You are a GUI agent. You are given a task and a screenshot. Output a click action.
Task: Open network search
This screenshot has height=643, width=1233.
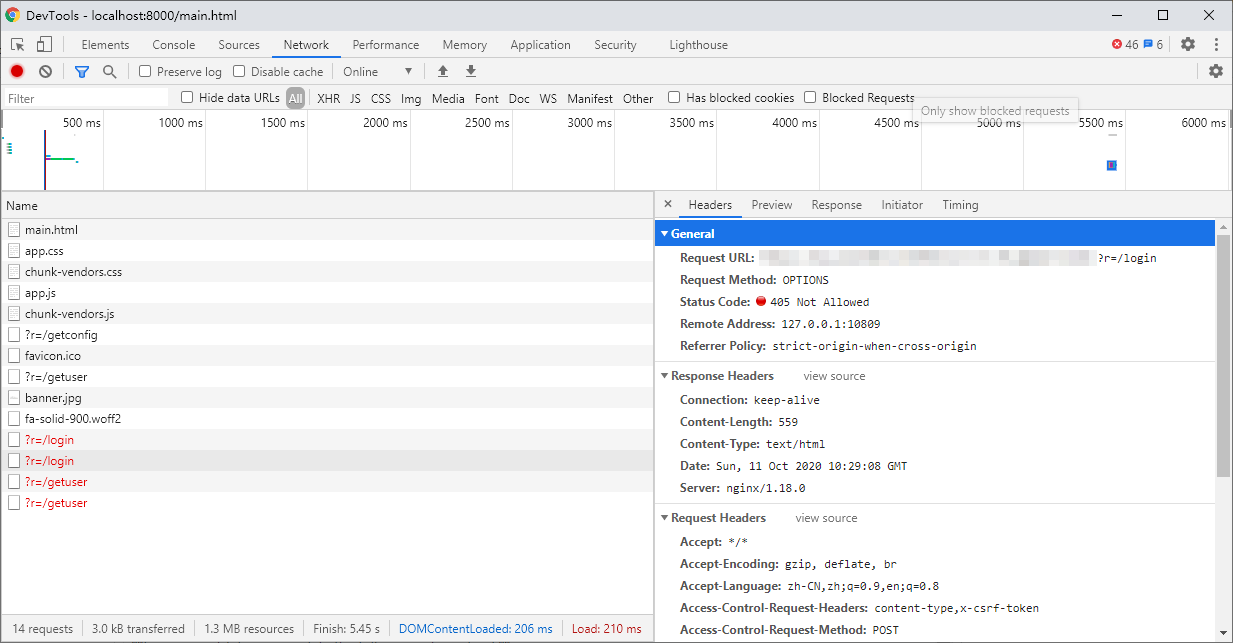pyautogui.click(x=110, y=71)
